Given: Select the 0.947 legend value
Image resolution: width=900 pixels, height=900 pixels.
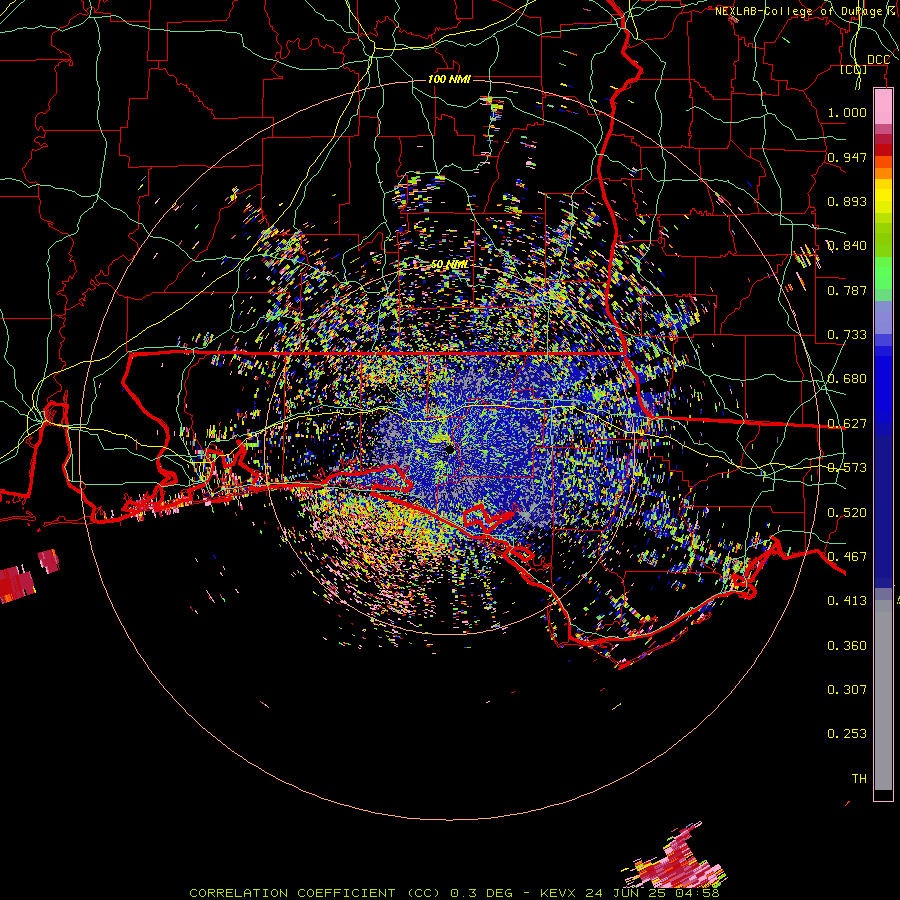Looking at the screenshot, I should (847, 157).
